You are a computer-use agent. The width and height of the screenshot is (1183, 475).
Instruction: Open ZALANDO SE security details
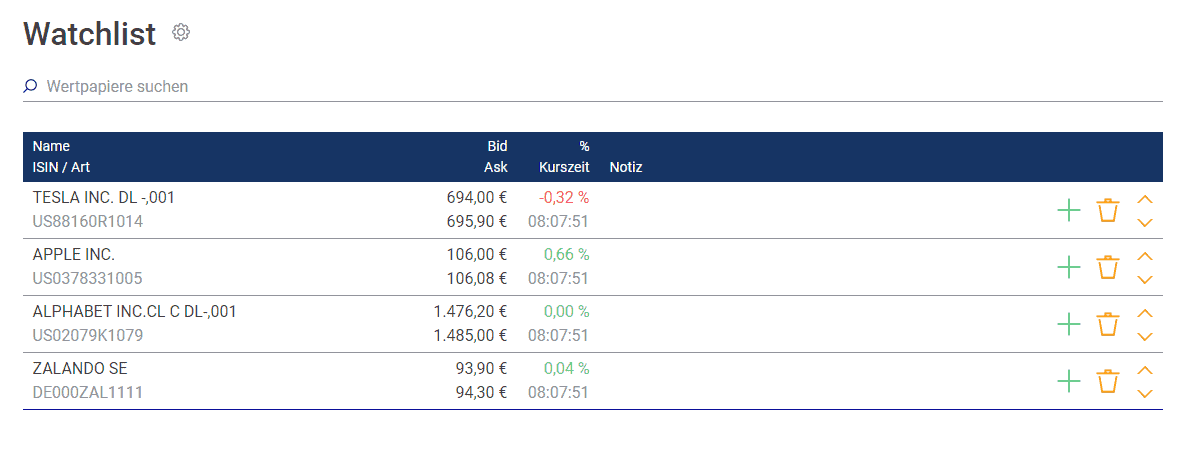coord(80,369)
